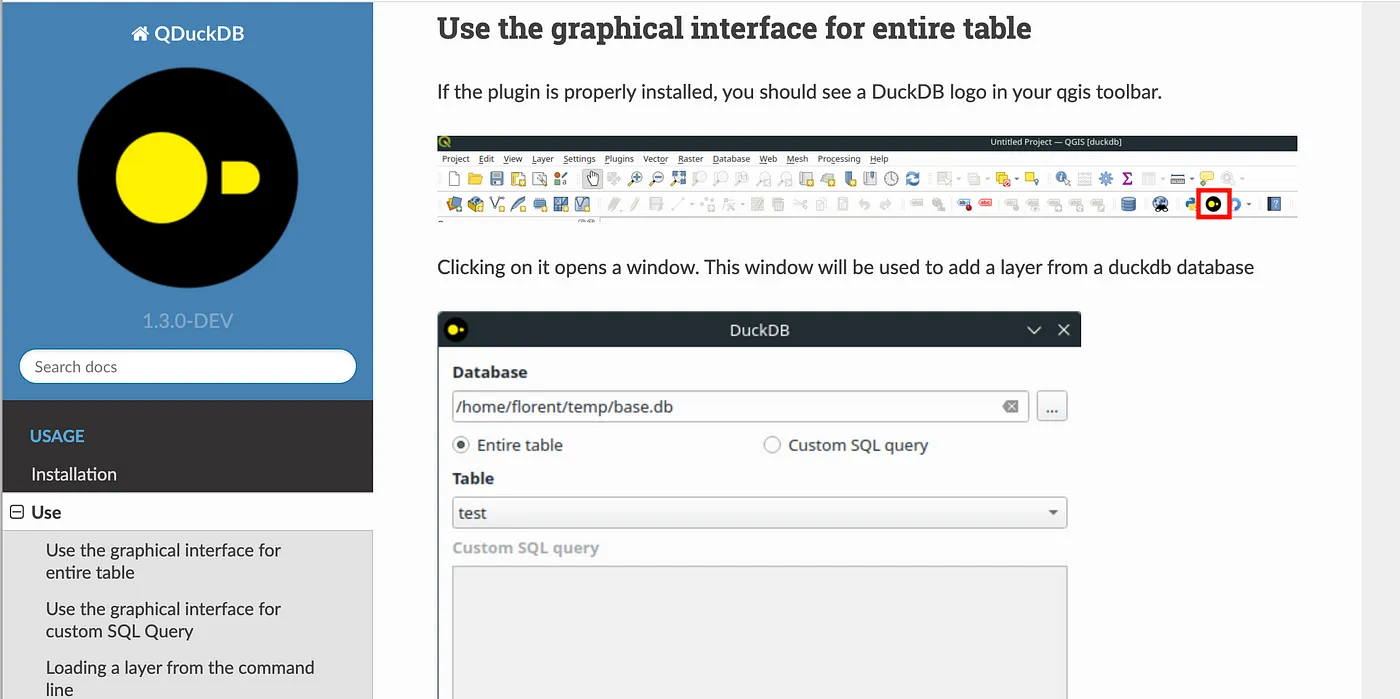Open the Plugins menu in QGIS
The height and width of the screenshot is (699, 1400).
coord(619,159)
